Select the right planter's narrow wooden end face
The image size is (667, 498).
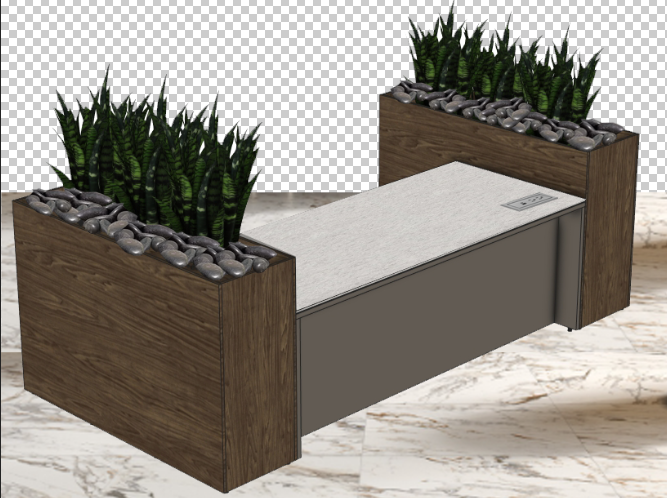tap(610, 230)
